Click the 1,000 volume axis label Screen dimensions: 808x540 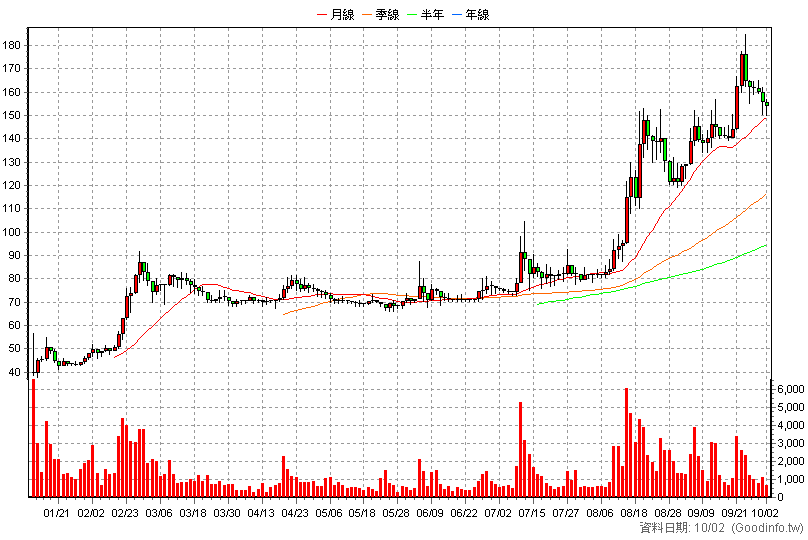(x=790, y=479)
